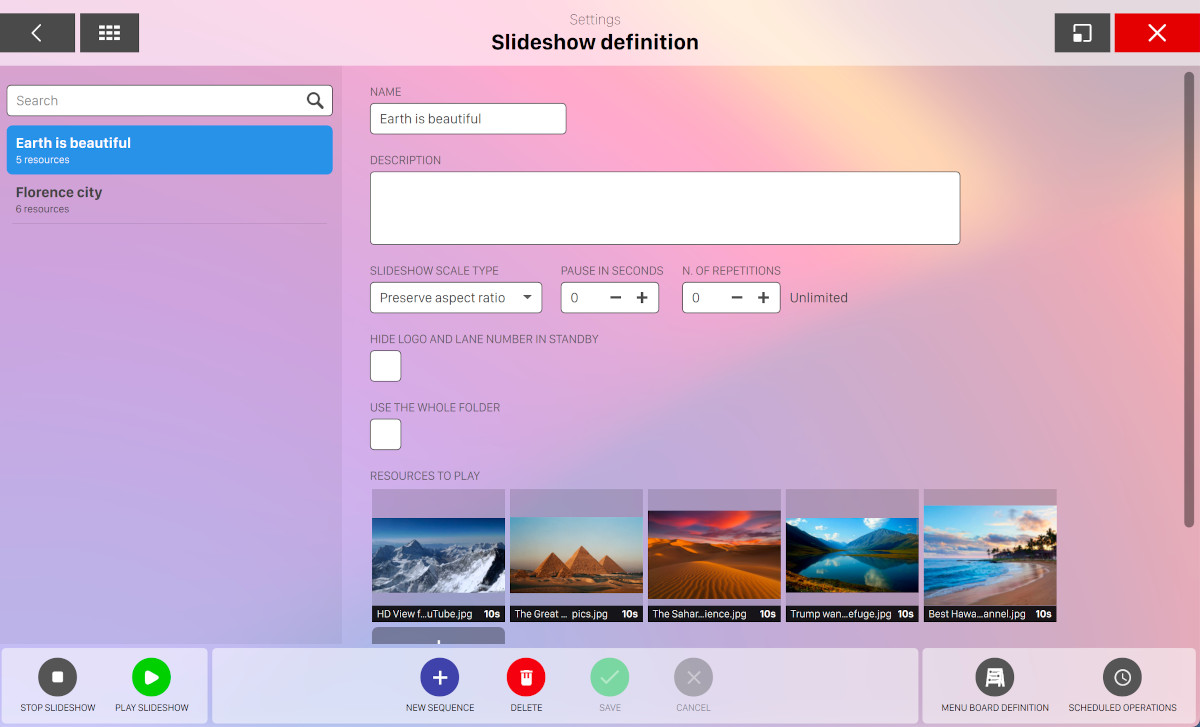Open Scheduled Operations

1122,678
